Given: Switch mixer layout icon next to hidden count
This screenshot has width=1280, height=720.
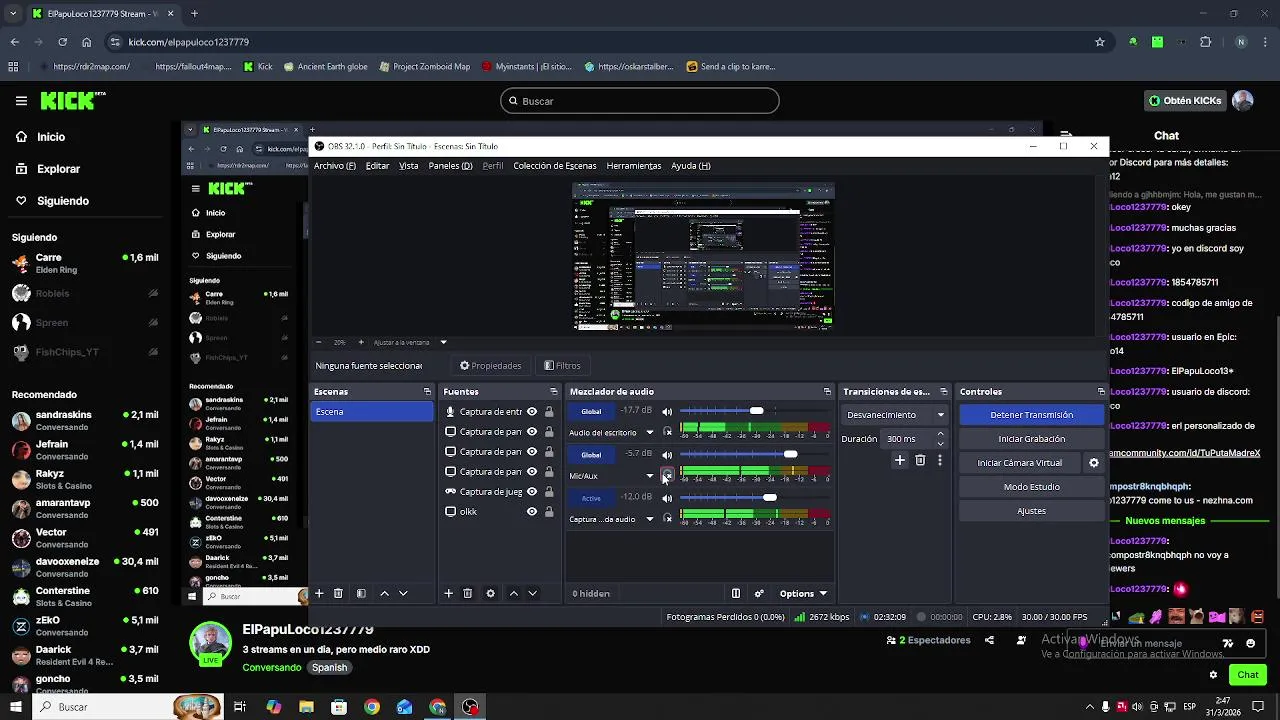Looking at the screenshot, I should (x=736, y=593).
